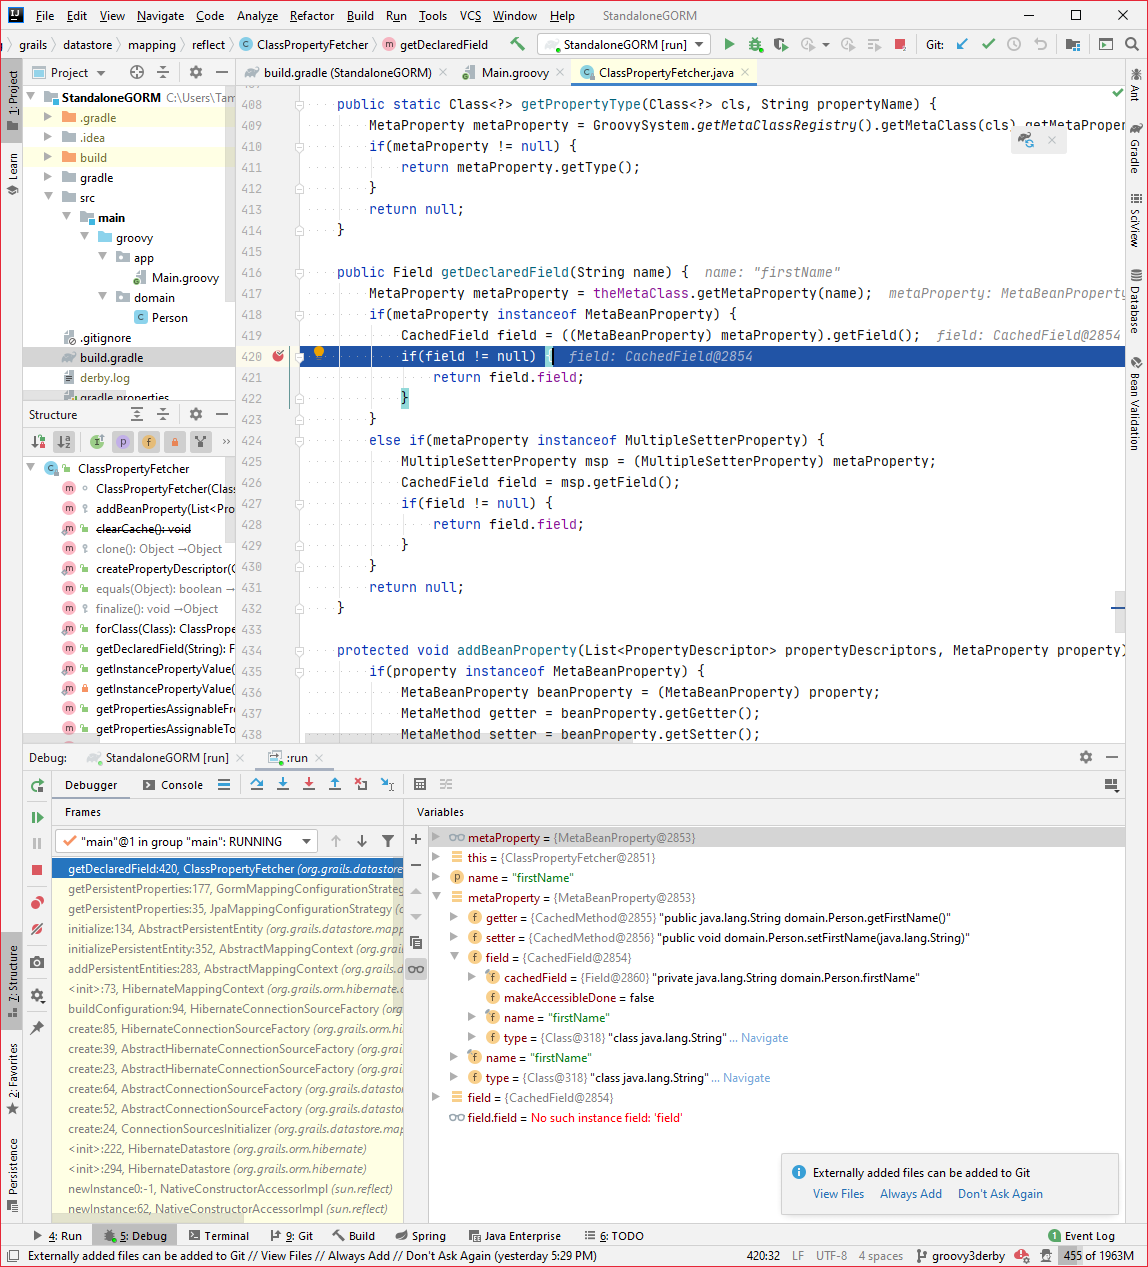This screenshot has width=1148, height=1267.
Task: Expand the build folder in project tree
Action: (x=47, y=157)
